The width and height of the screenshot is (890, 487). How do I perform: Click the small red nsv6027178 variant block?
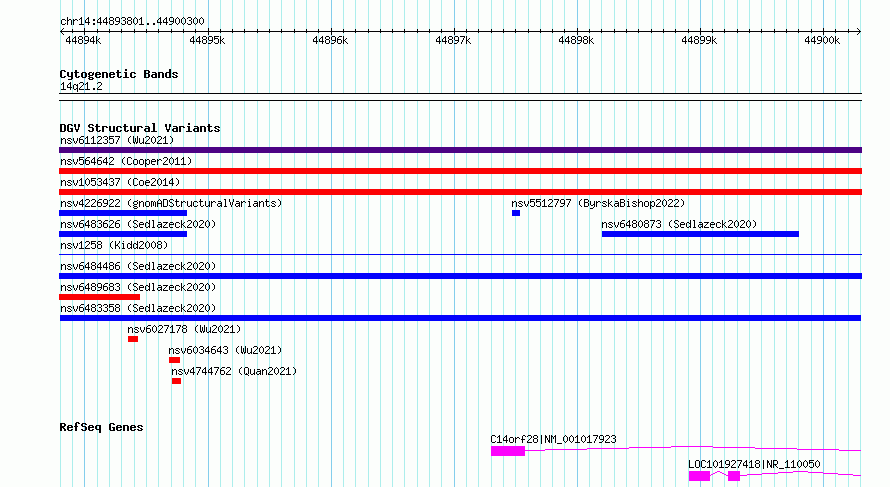click(x=133, y=339)
